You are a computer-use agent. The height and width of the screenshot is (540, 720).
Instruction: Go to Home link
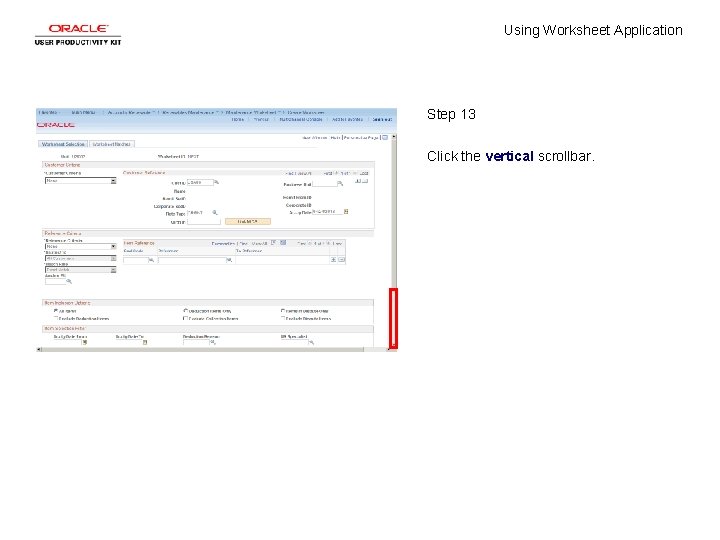pyautogui.click(x=238, y=119)
